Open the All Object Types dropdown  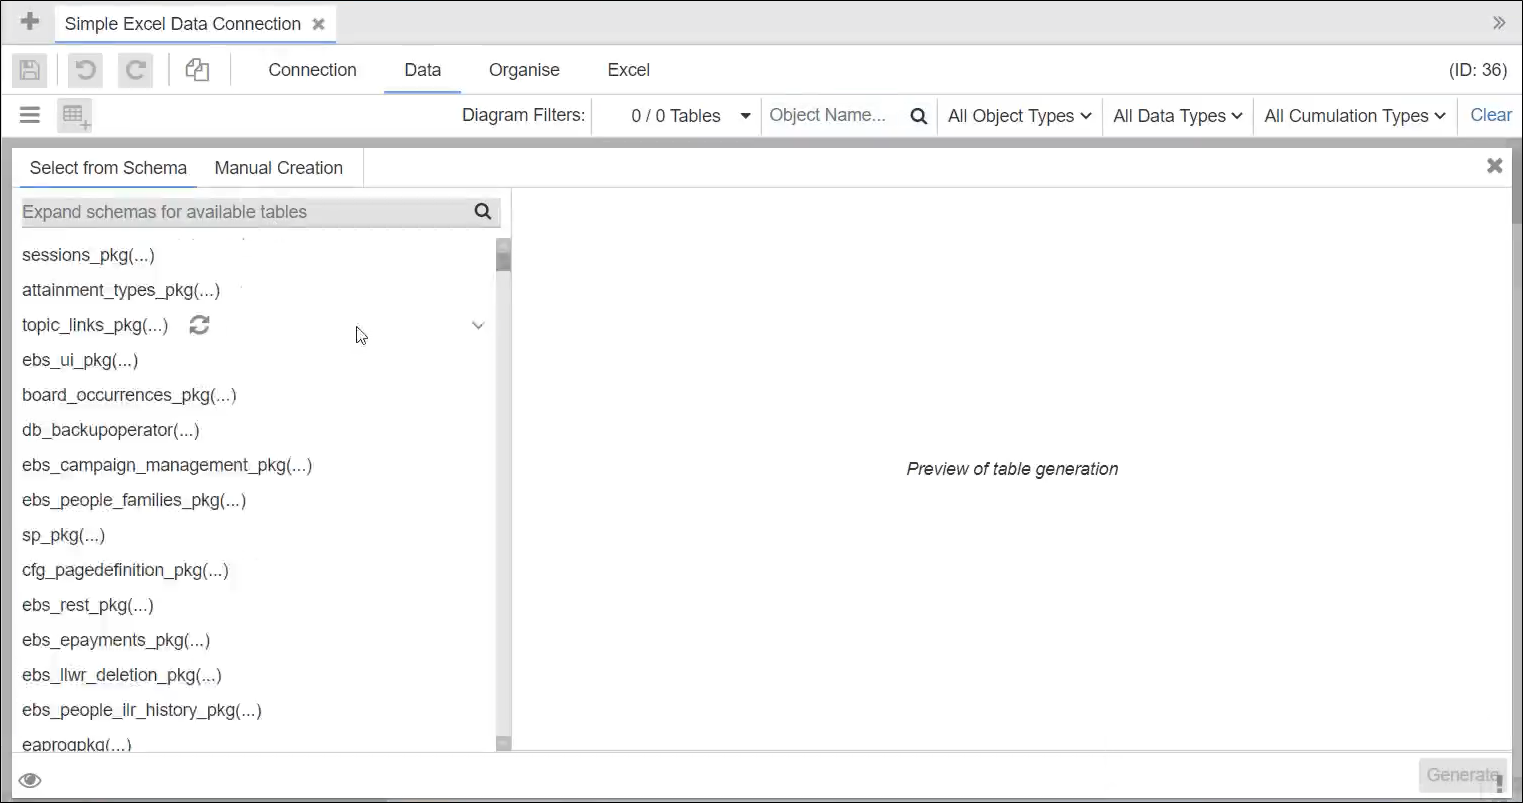(1019, 116)
